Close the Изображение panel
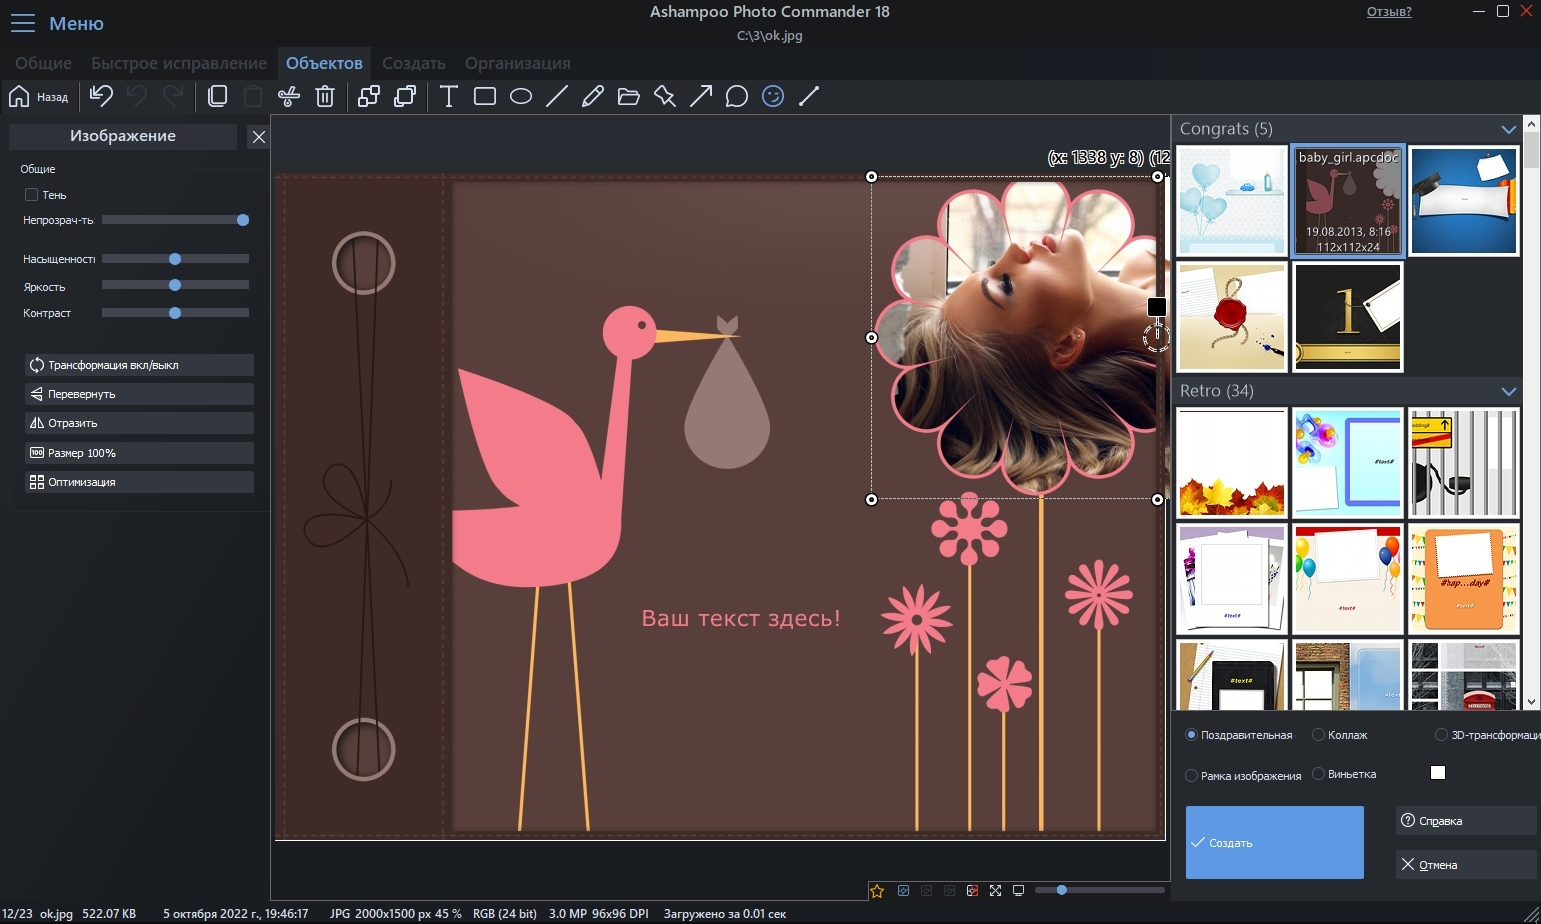1541x924 pixels. click(x=258, y=137)
